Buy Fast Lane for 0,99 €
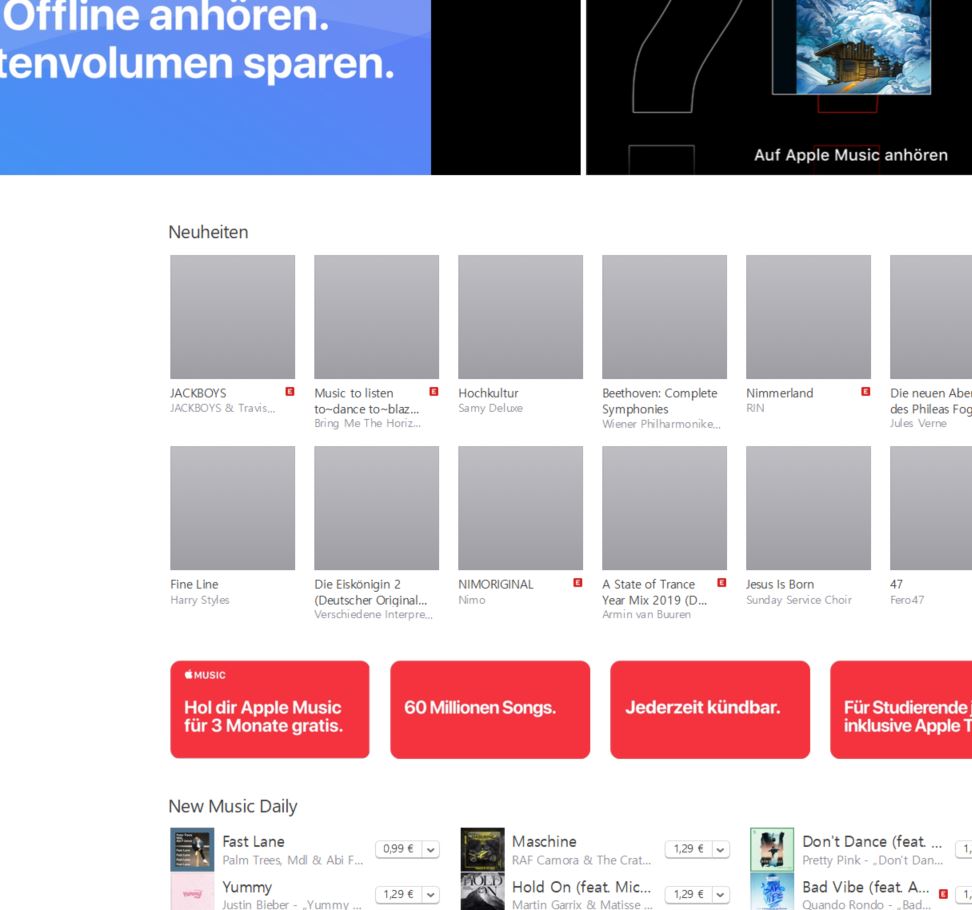Viewport: 972px width, 910px height. click(x=398, y=849)
